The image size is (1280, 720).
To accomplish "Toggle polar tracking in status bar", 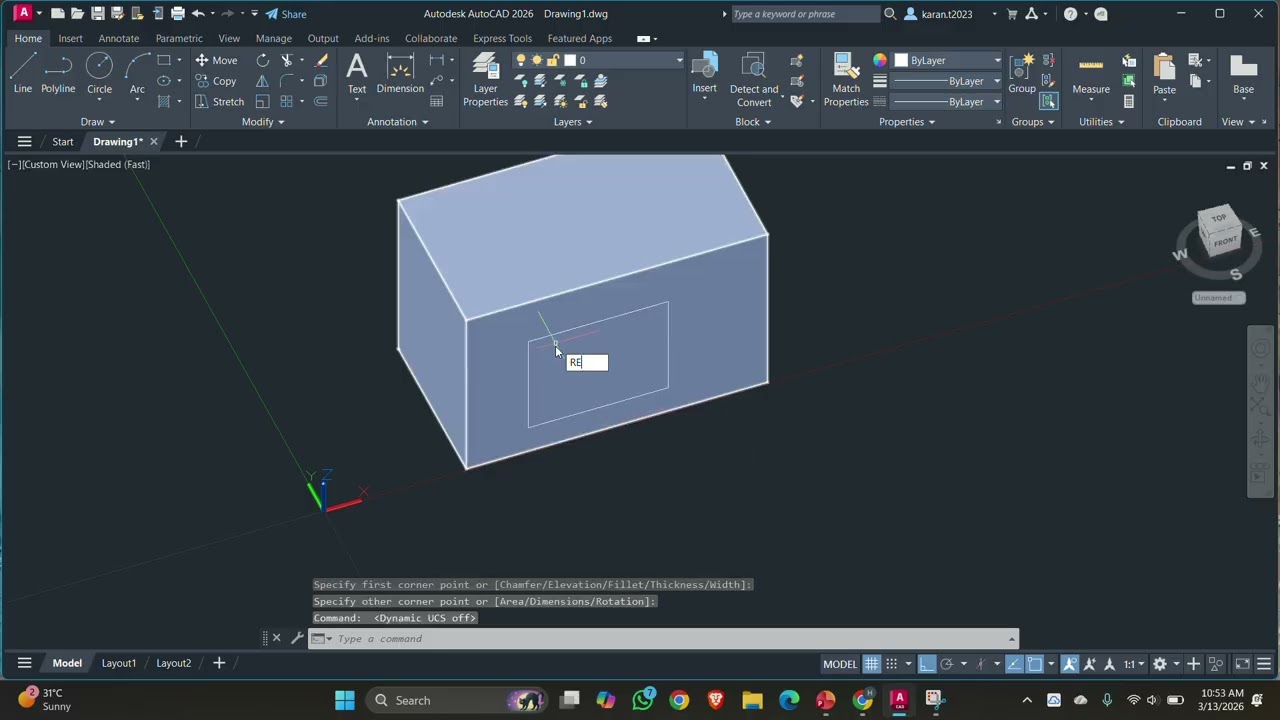I will (x=946, y=664).
